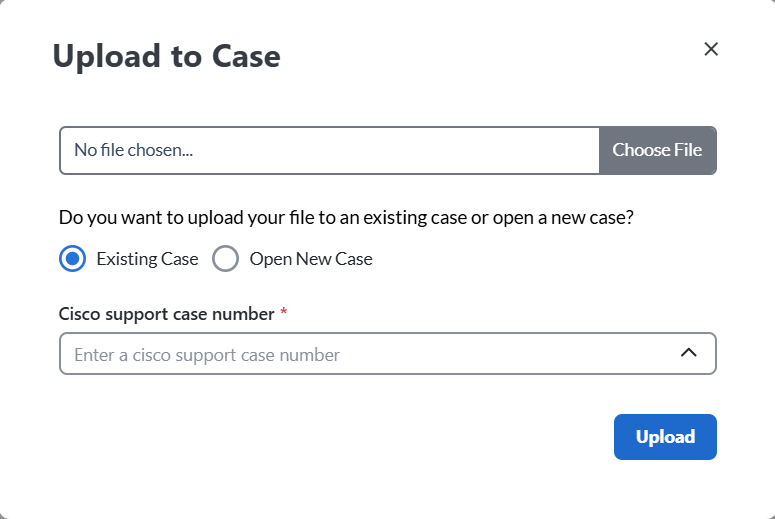775x519 pixels.
Task: Focus the Cisco support case number field
Action: tap(360, 354)
